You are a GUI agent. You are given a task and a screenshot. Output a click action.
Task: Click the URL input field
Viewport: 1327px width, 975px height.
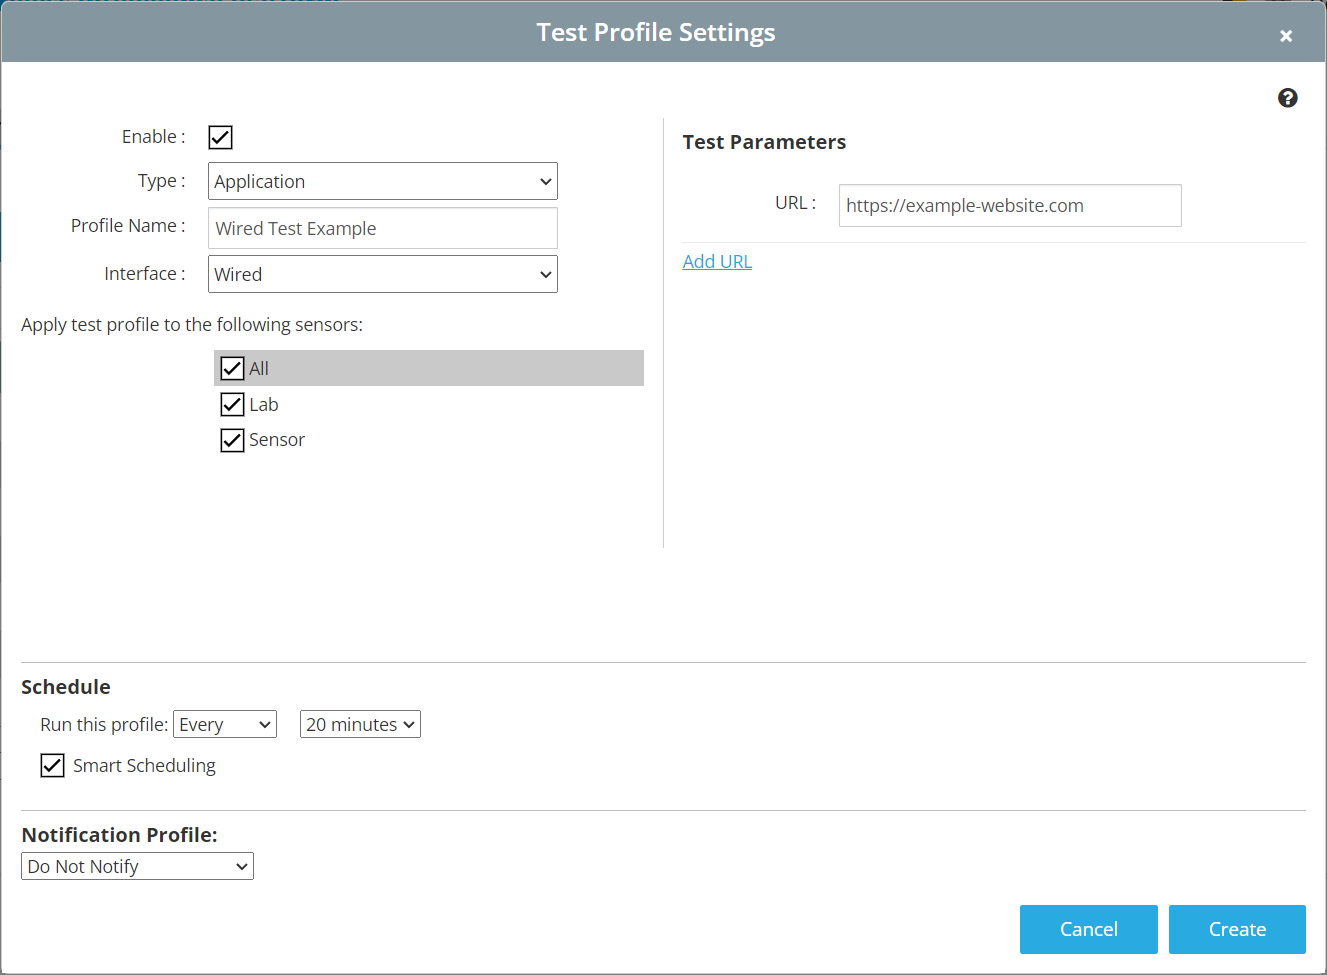coord(1010,205)
